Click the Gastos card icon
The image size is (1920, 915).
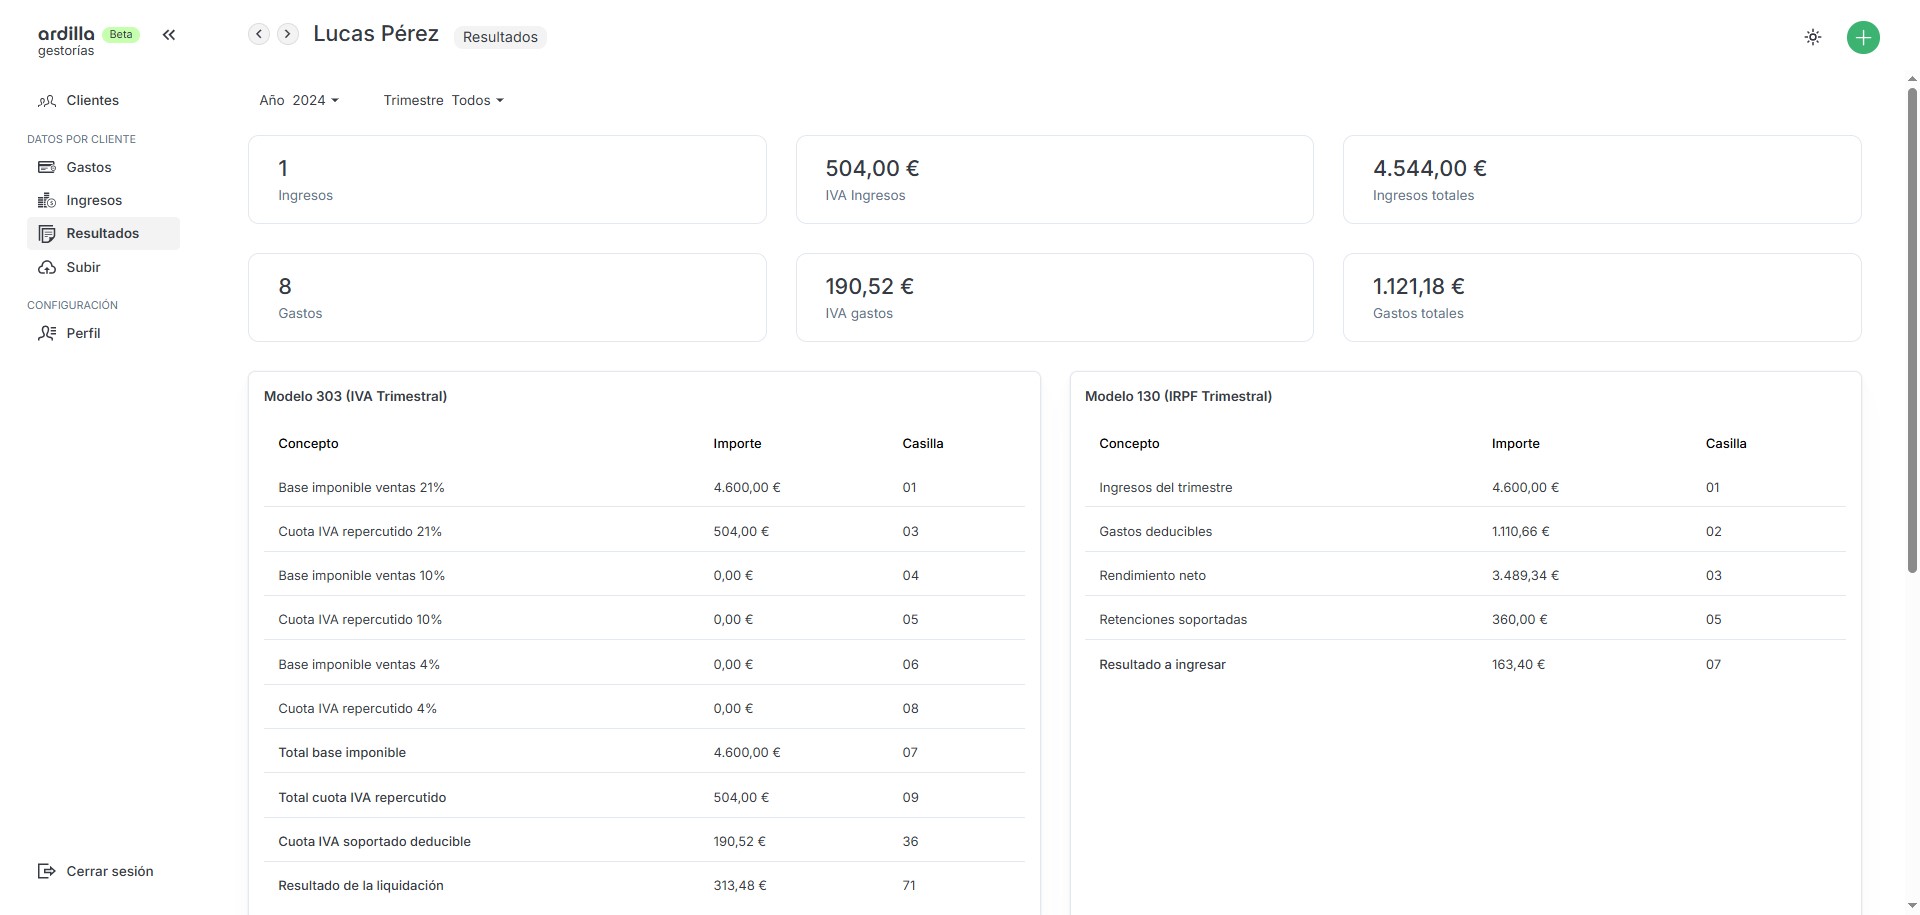[x=47, y=168]
